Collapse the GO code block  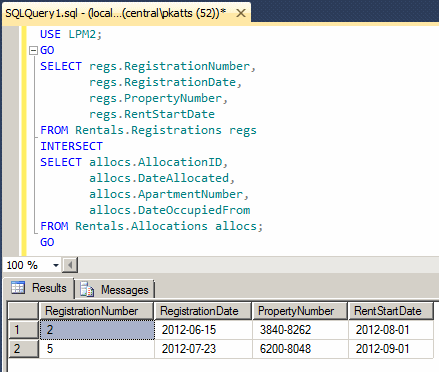pos(33,51)
